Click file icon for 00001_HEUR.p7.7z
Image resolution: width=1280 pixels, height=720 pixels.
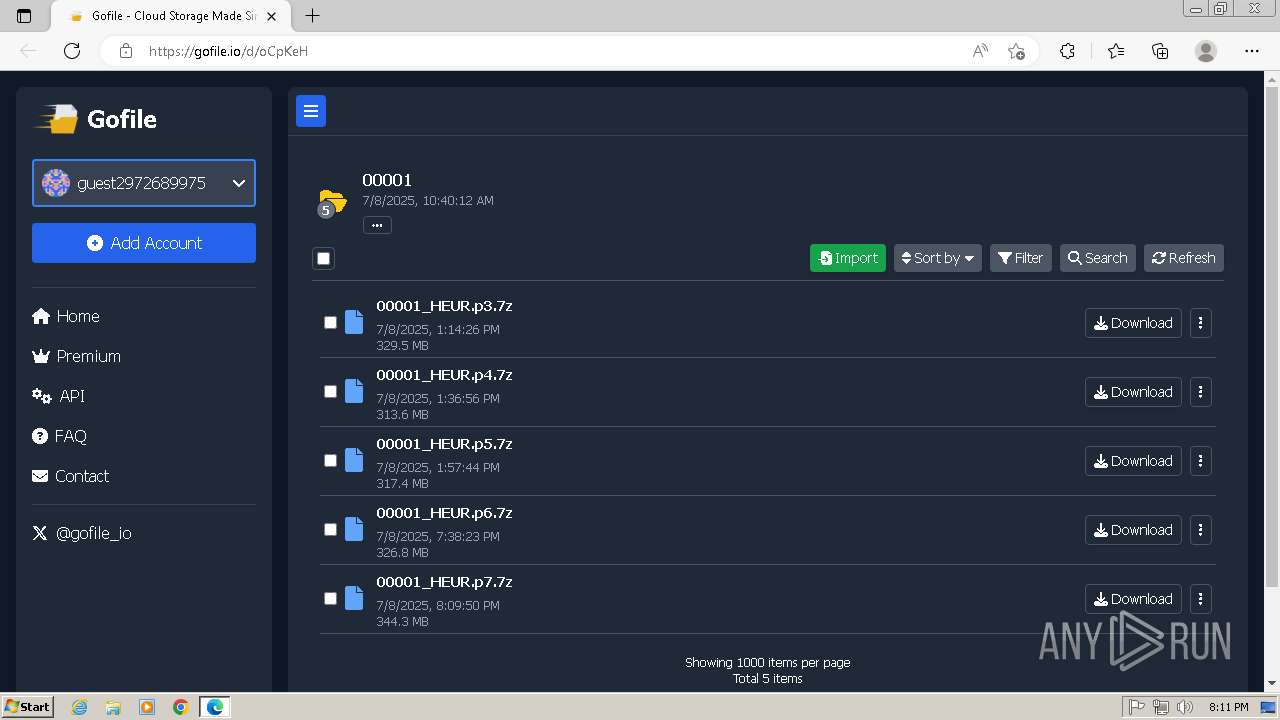pos(354,598)
